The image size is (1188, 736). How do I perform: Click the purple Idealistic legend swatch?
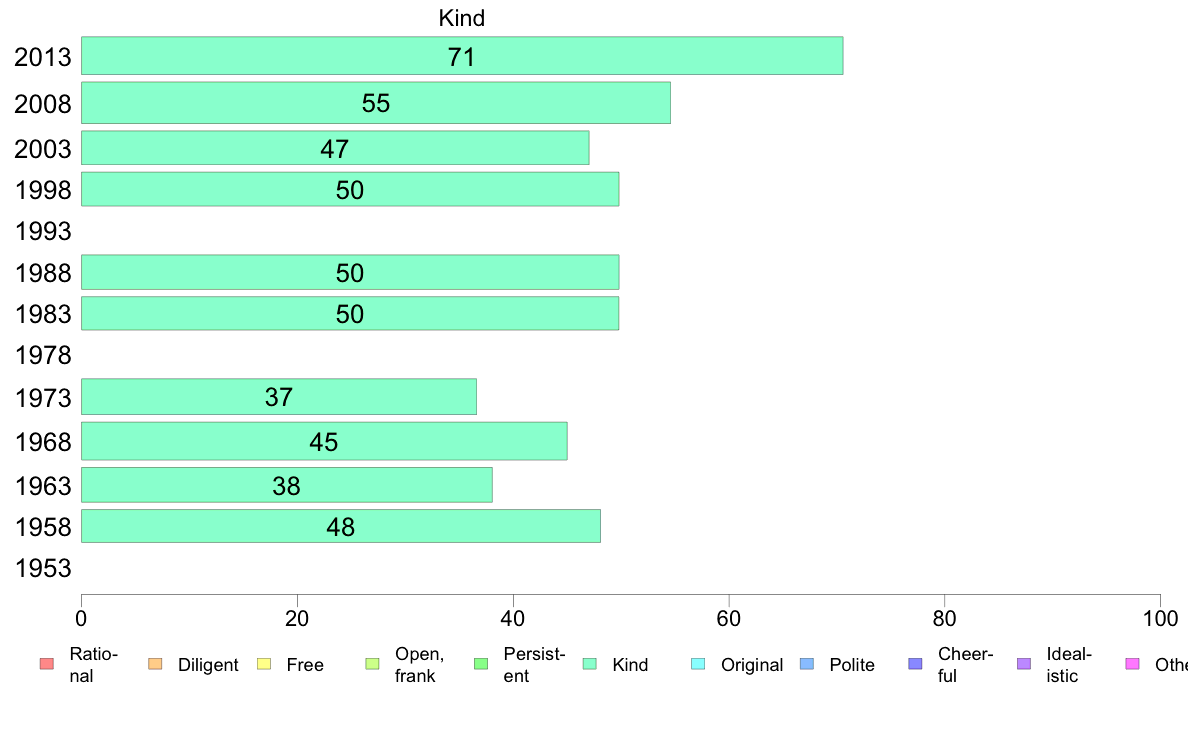(x=1024, y=664)
